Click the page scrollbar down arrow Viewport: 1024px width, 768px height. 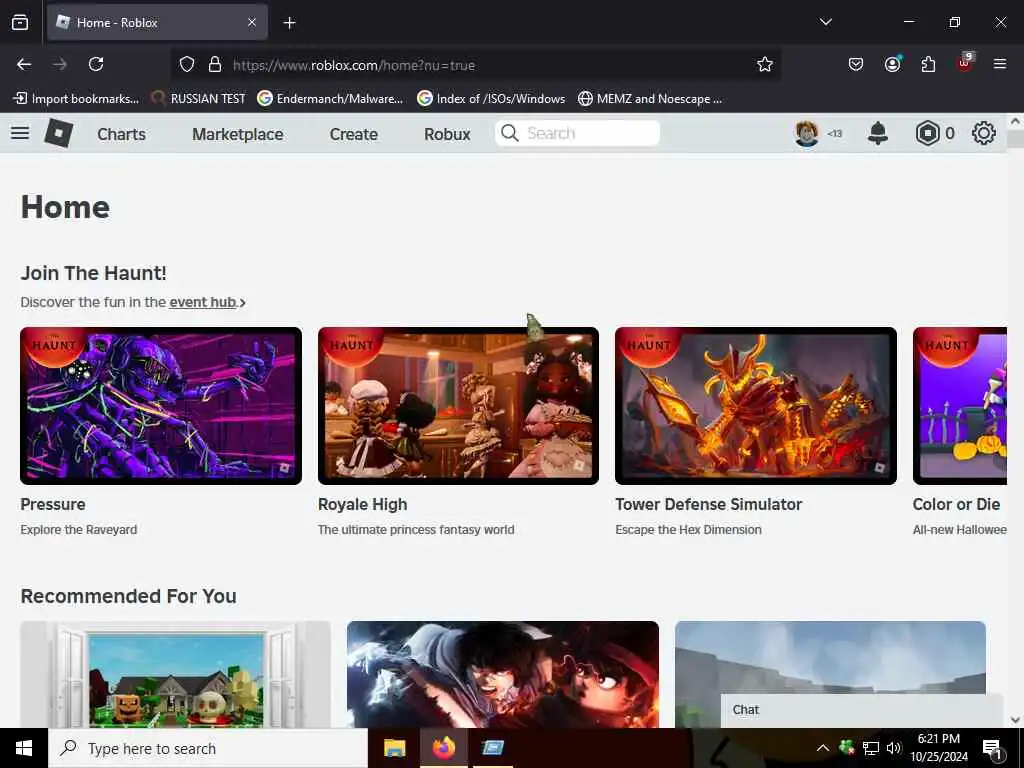pos(1015,720)
